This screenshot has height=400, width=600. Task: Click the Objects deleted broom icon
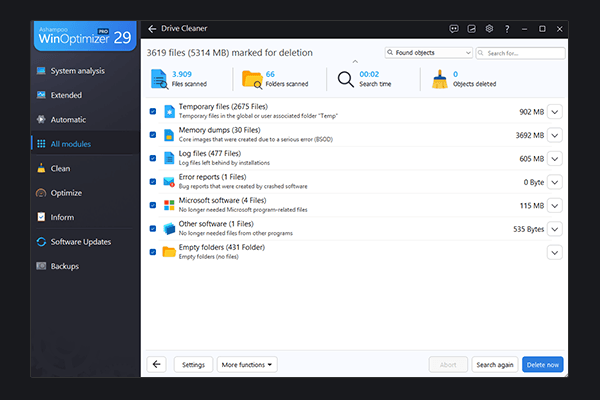(x=440, y=79)
